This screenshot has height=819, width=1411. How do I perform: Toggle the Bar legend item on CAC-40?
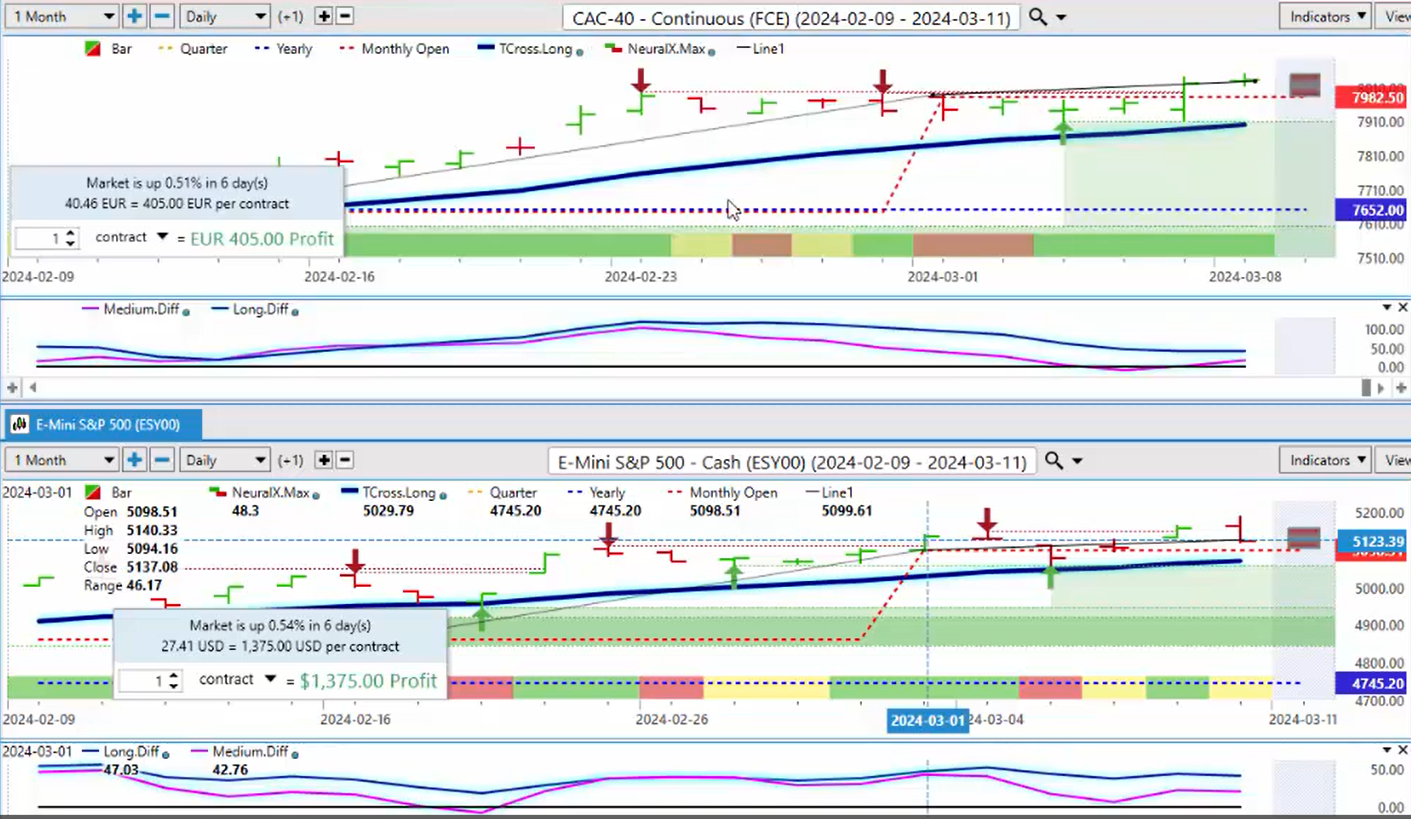point(107,48)
